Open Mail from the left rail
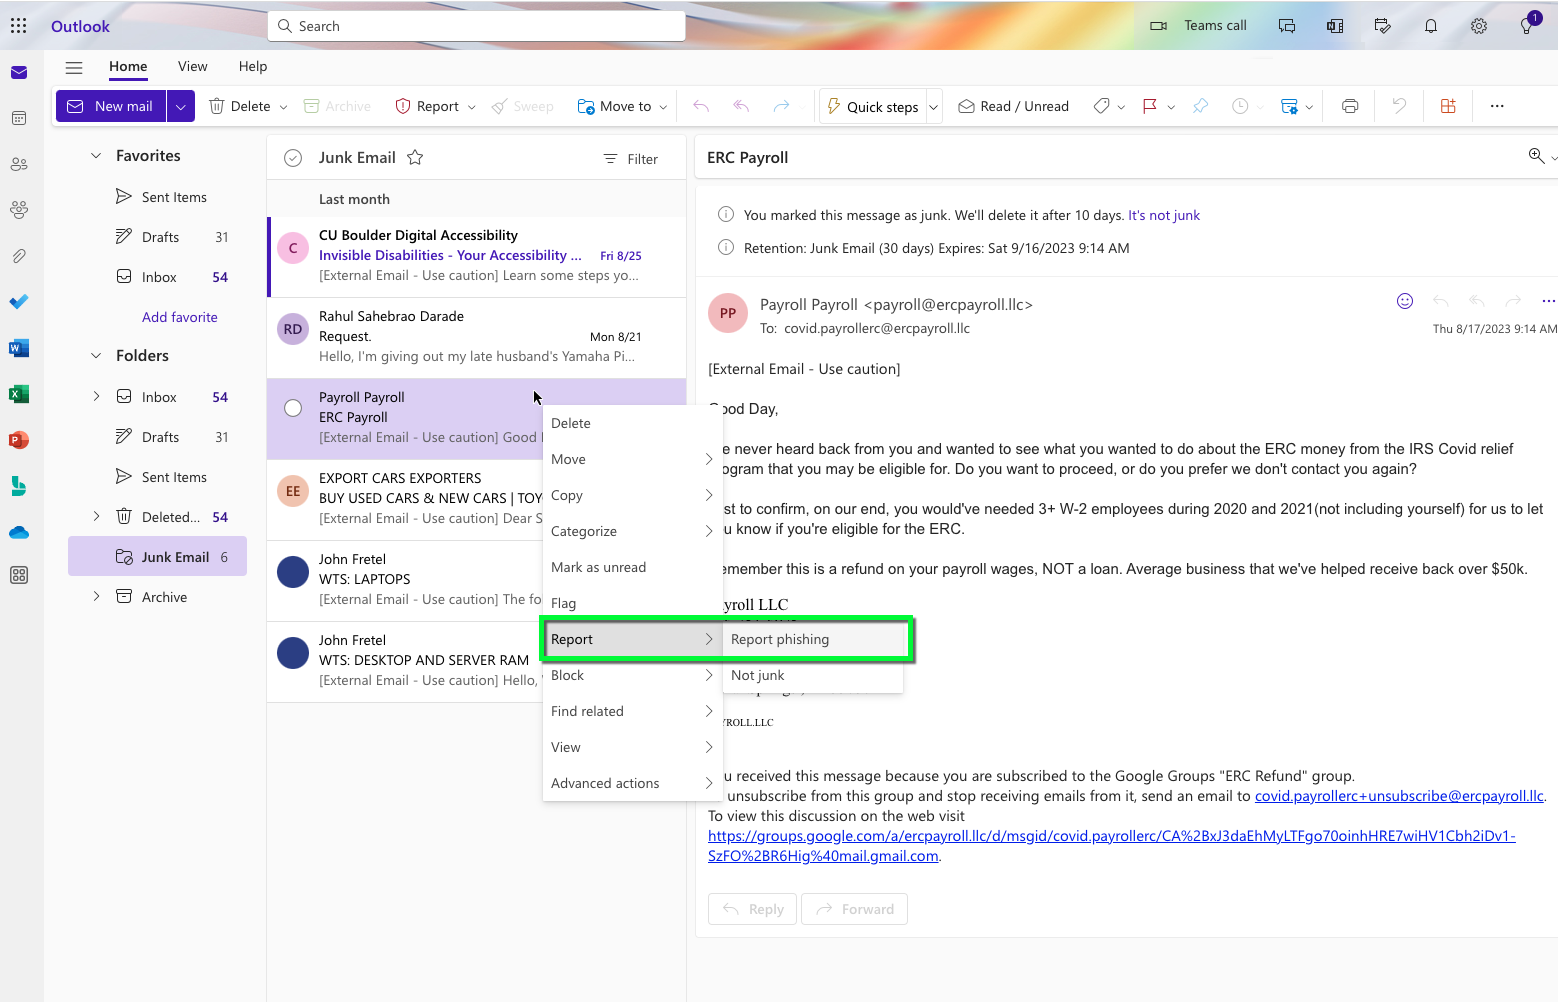This screenshot has height=1002, width=1558. [x=19, y=72]
